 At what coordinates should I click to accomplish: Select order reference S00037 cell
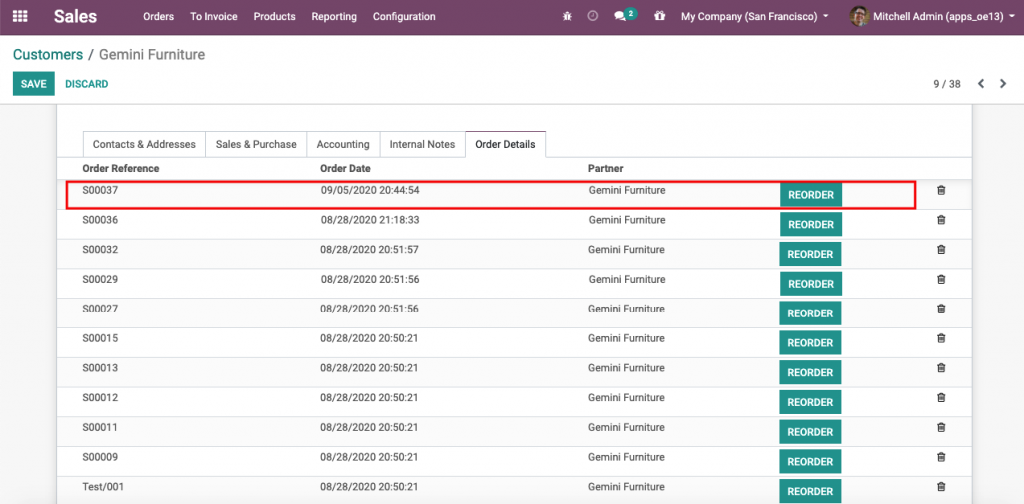click(100, 190)
